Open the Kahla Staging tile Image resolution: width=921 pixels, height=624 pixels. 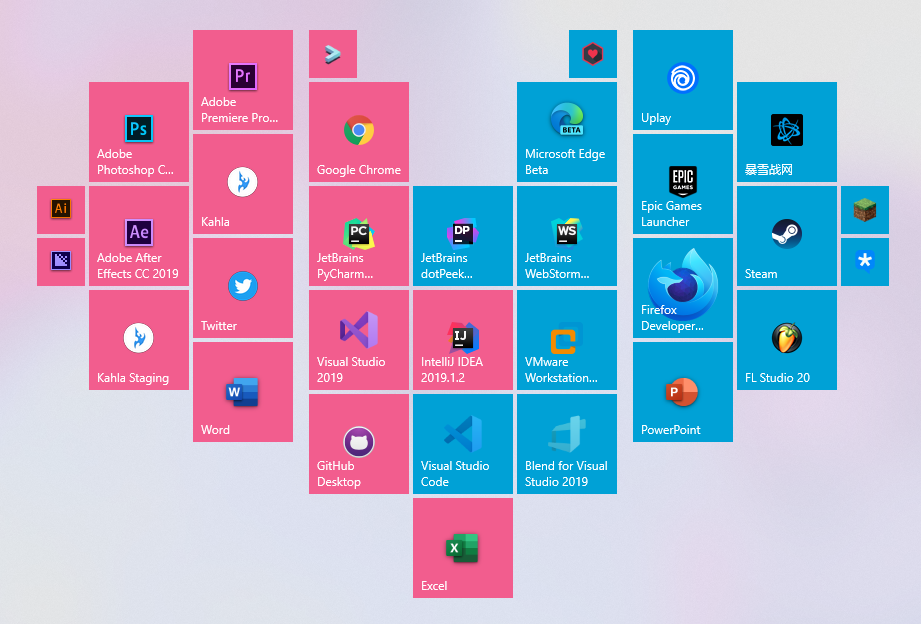(x=139, y=340)
